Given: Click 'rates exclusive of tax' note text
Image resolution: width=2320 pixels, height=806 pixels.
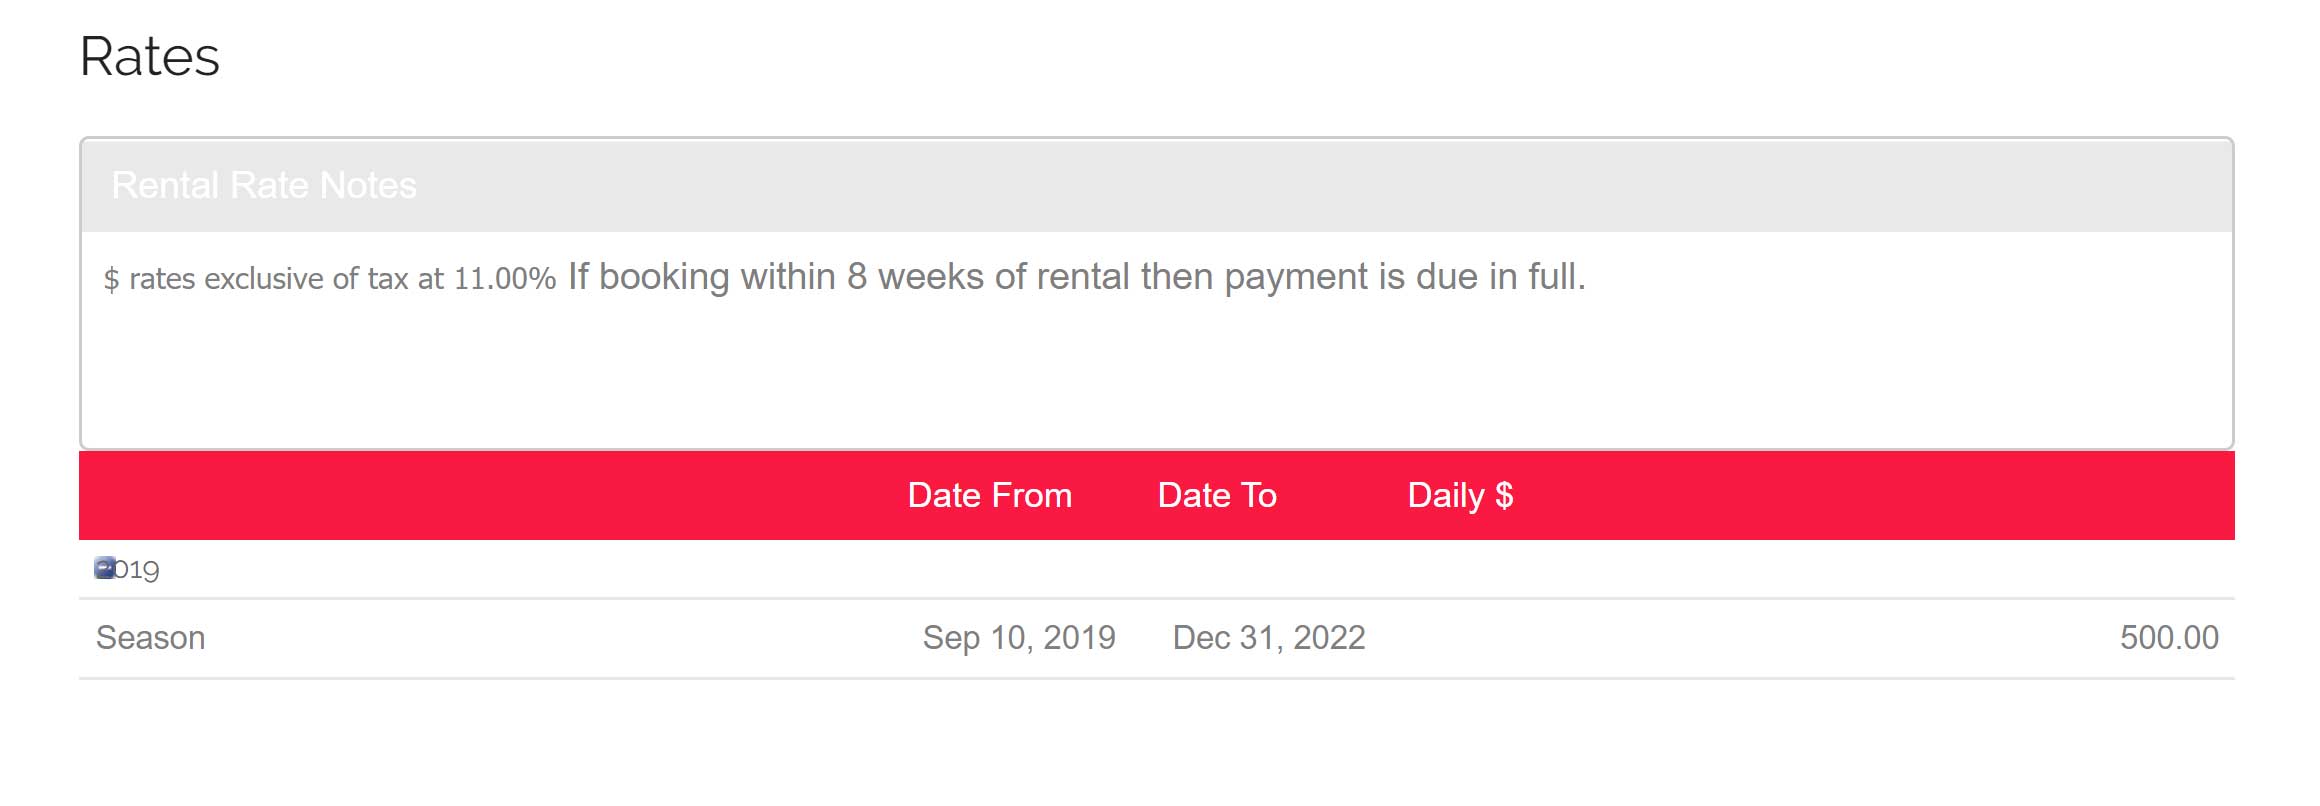Looking at the screenshot, I should tap(268, 279).
